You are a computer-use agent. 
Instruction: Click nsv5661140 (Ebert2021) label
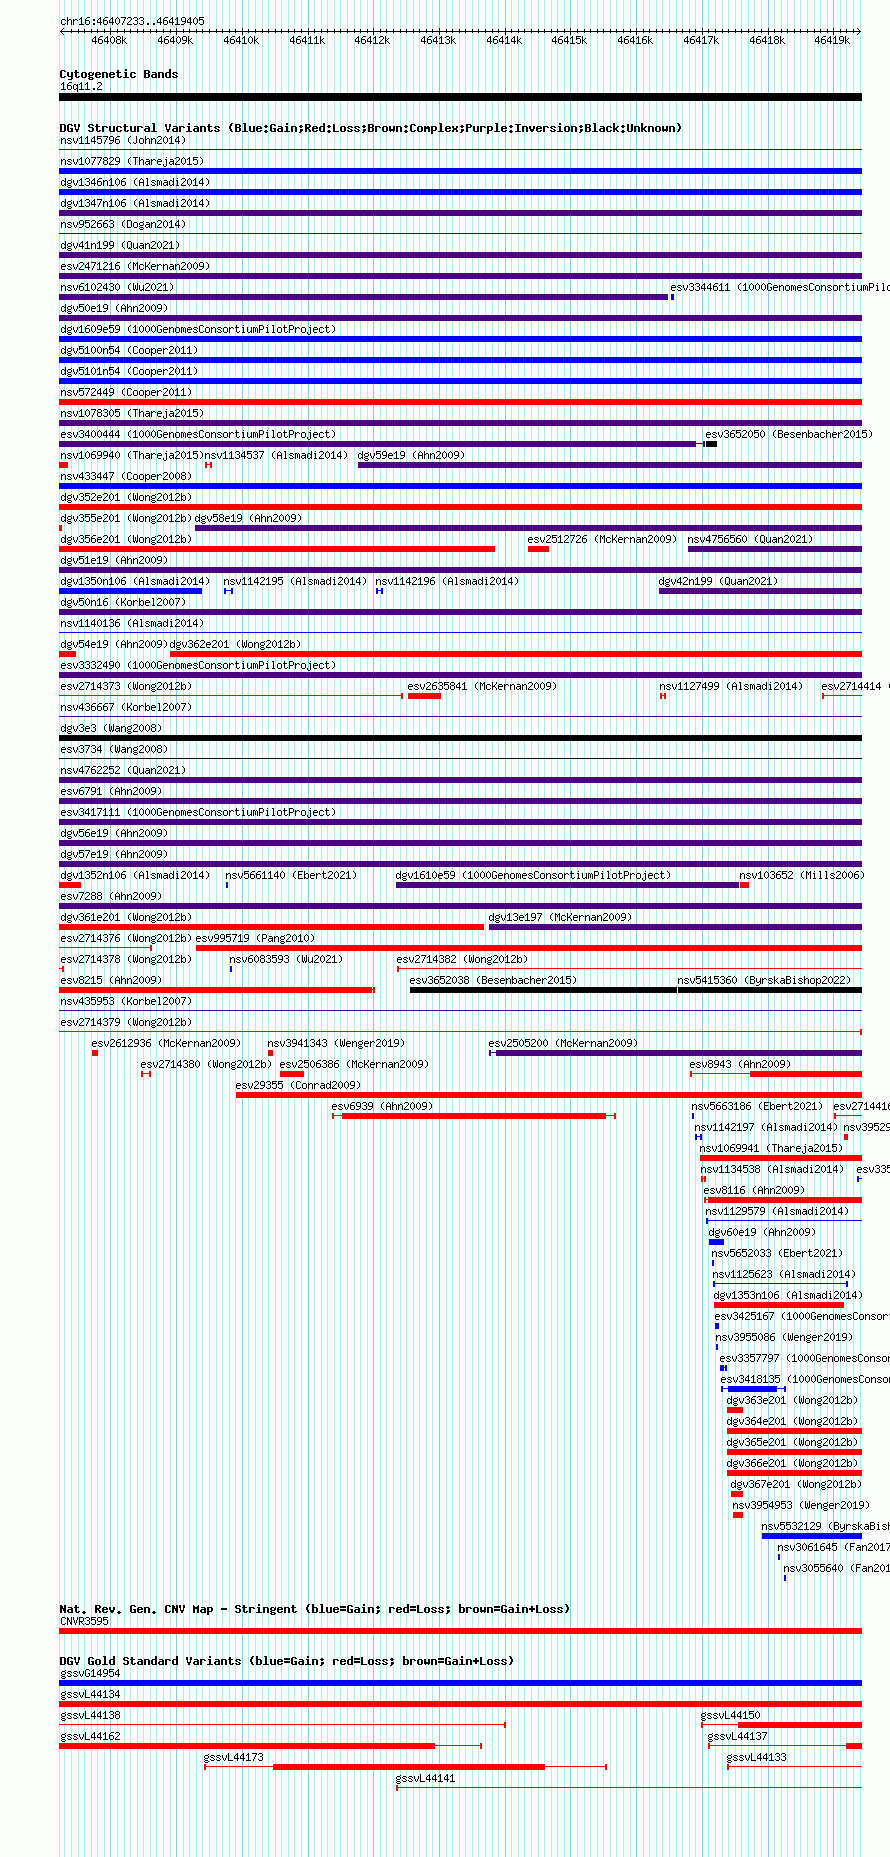[x=290, y=875]
